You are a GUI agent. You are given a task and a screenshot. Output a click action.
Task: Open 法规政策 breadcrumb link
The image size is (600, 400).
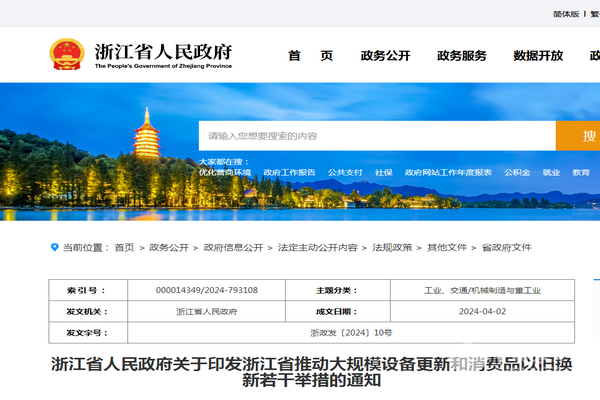click(x=392, y=247)
